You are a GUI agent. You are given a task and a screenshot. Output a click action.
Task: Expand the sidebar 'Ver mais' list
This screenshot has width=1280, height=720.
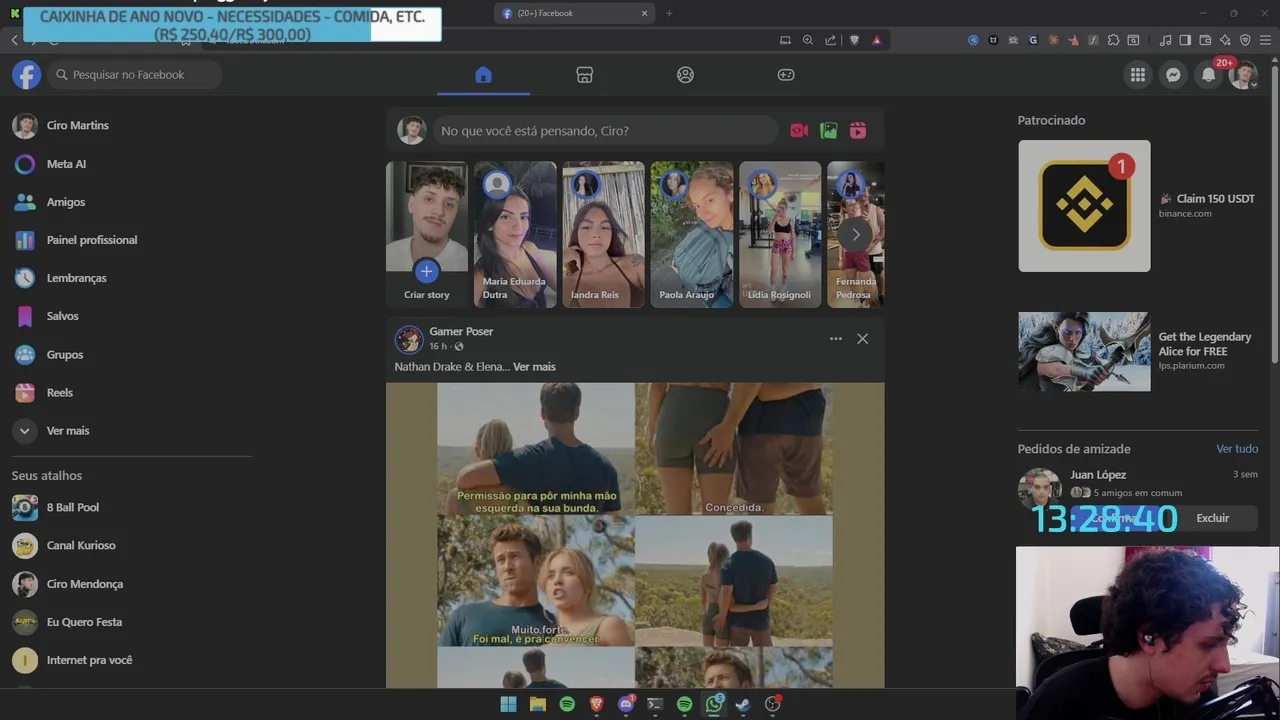pyautogui.click(x=130, y=431)
